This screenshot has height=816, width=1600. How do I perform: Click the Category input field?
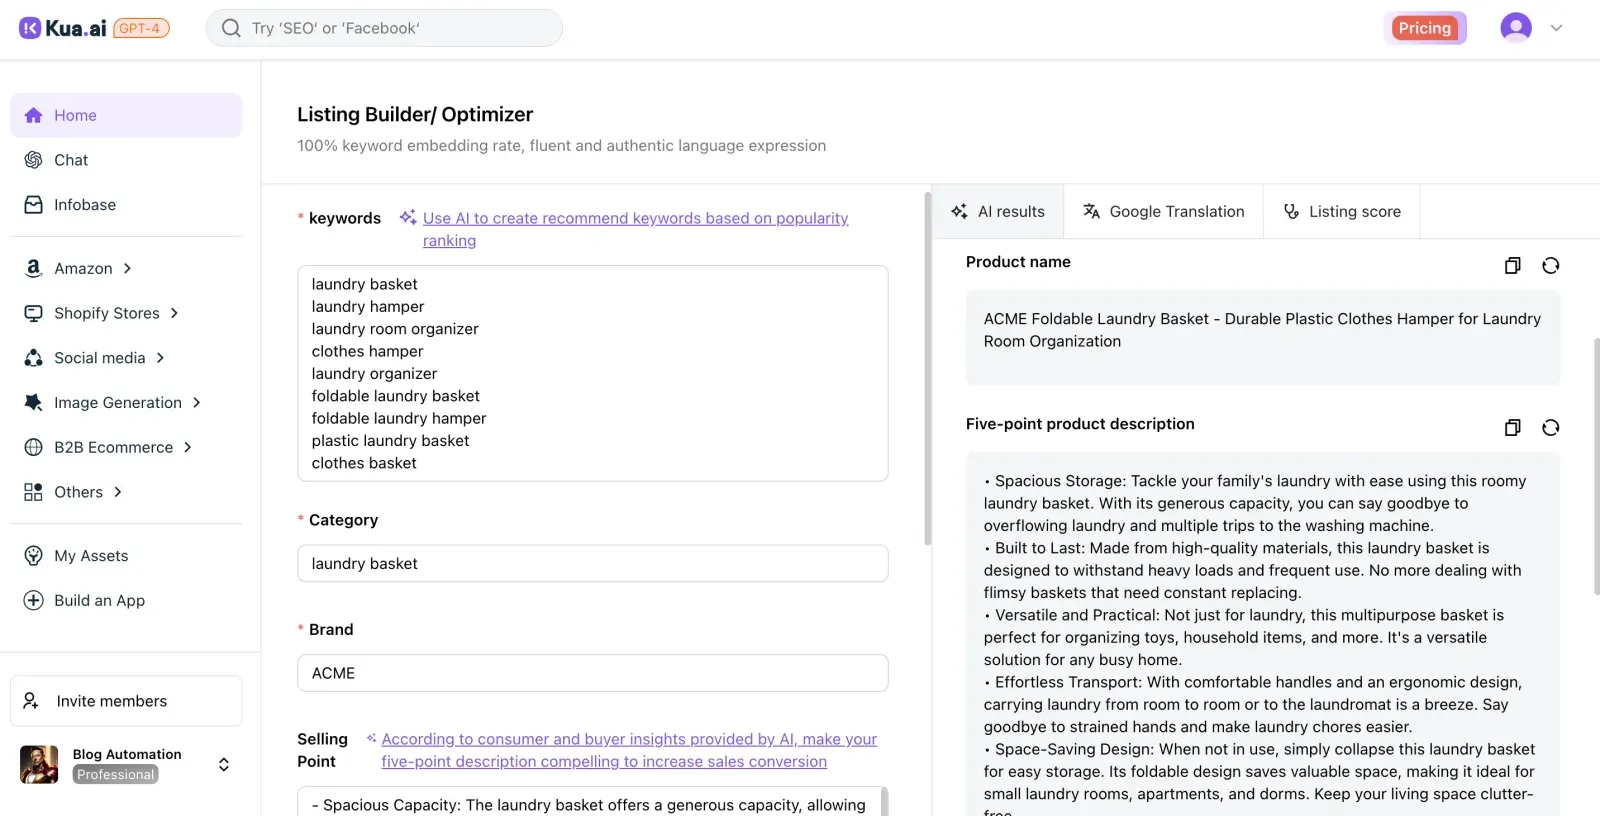pyautogui.click(x=592, y=563)
